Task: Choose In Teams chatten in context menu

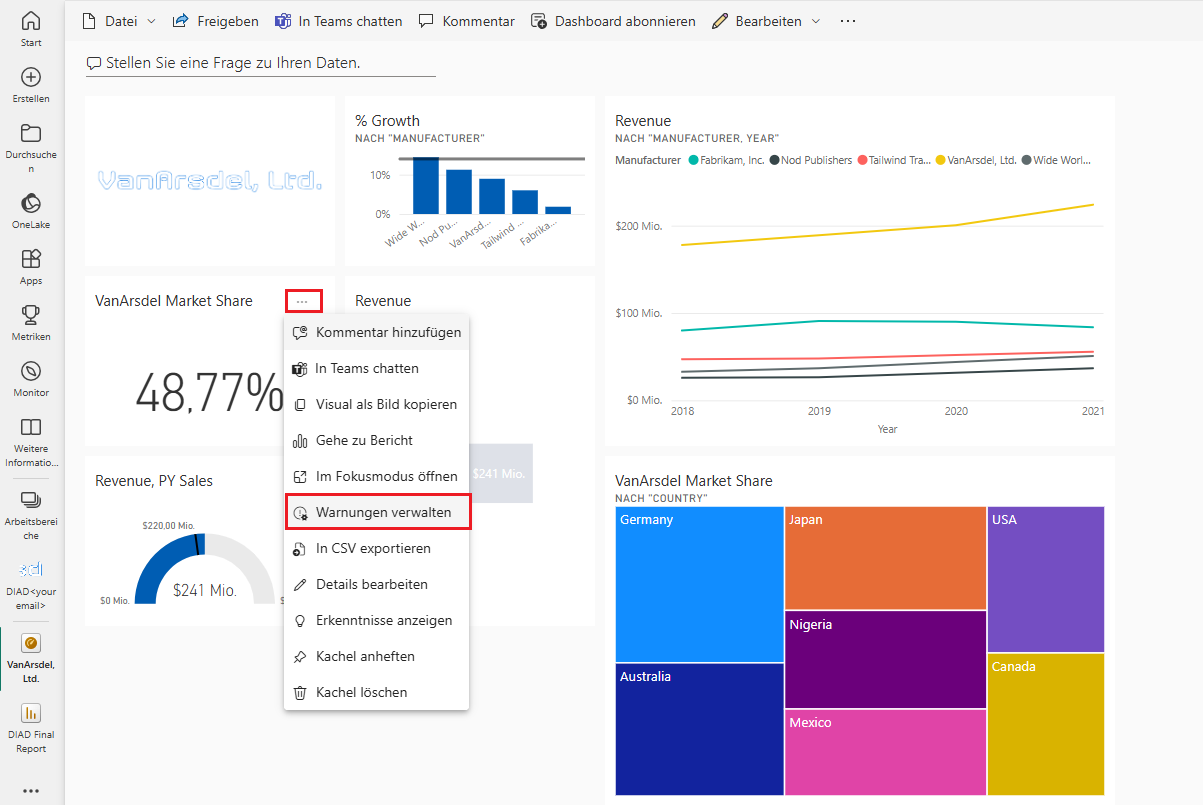Action: pyautogui.click(x=377, y=368)
